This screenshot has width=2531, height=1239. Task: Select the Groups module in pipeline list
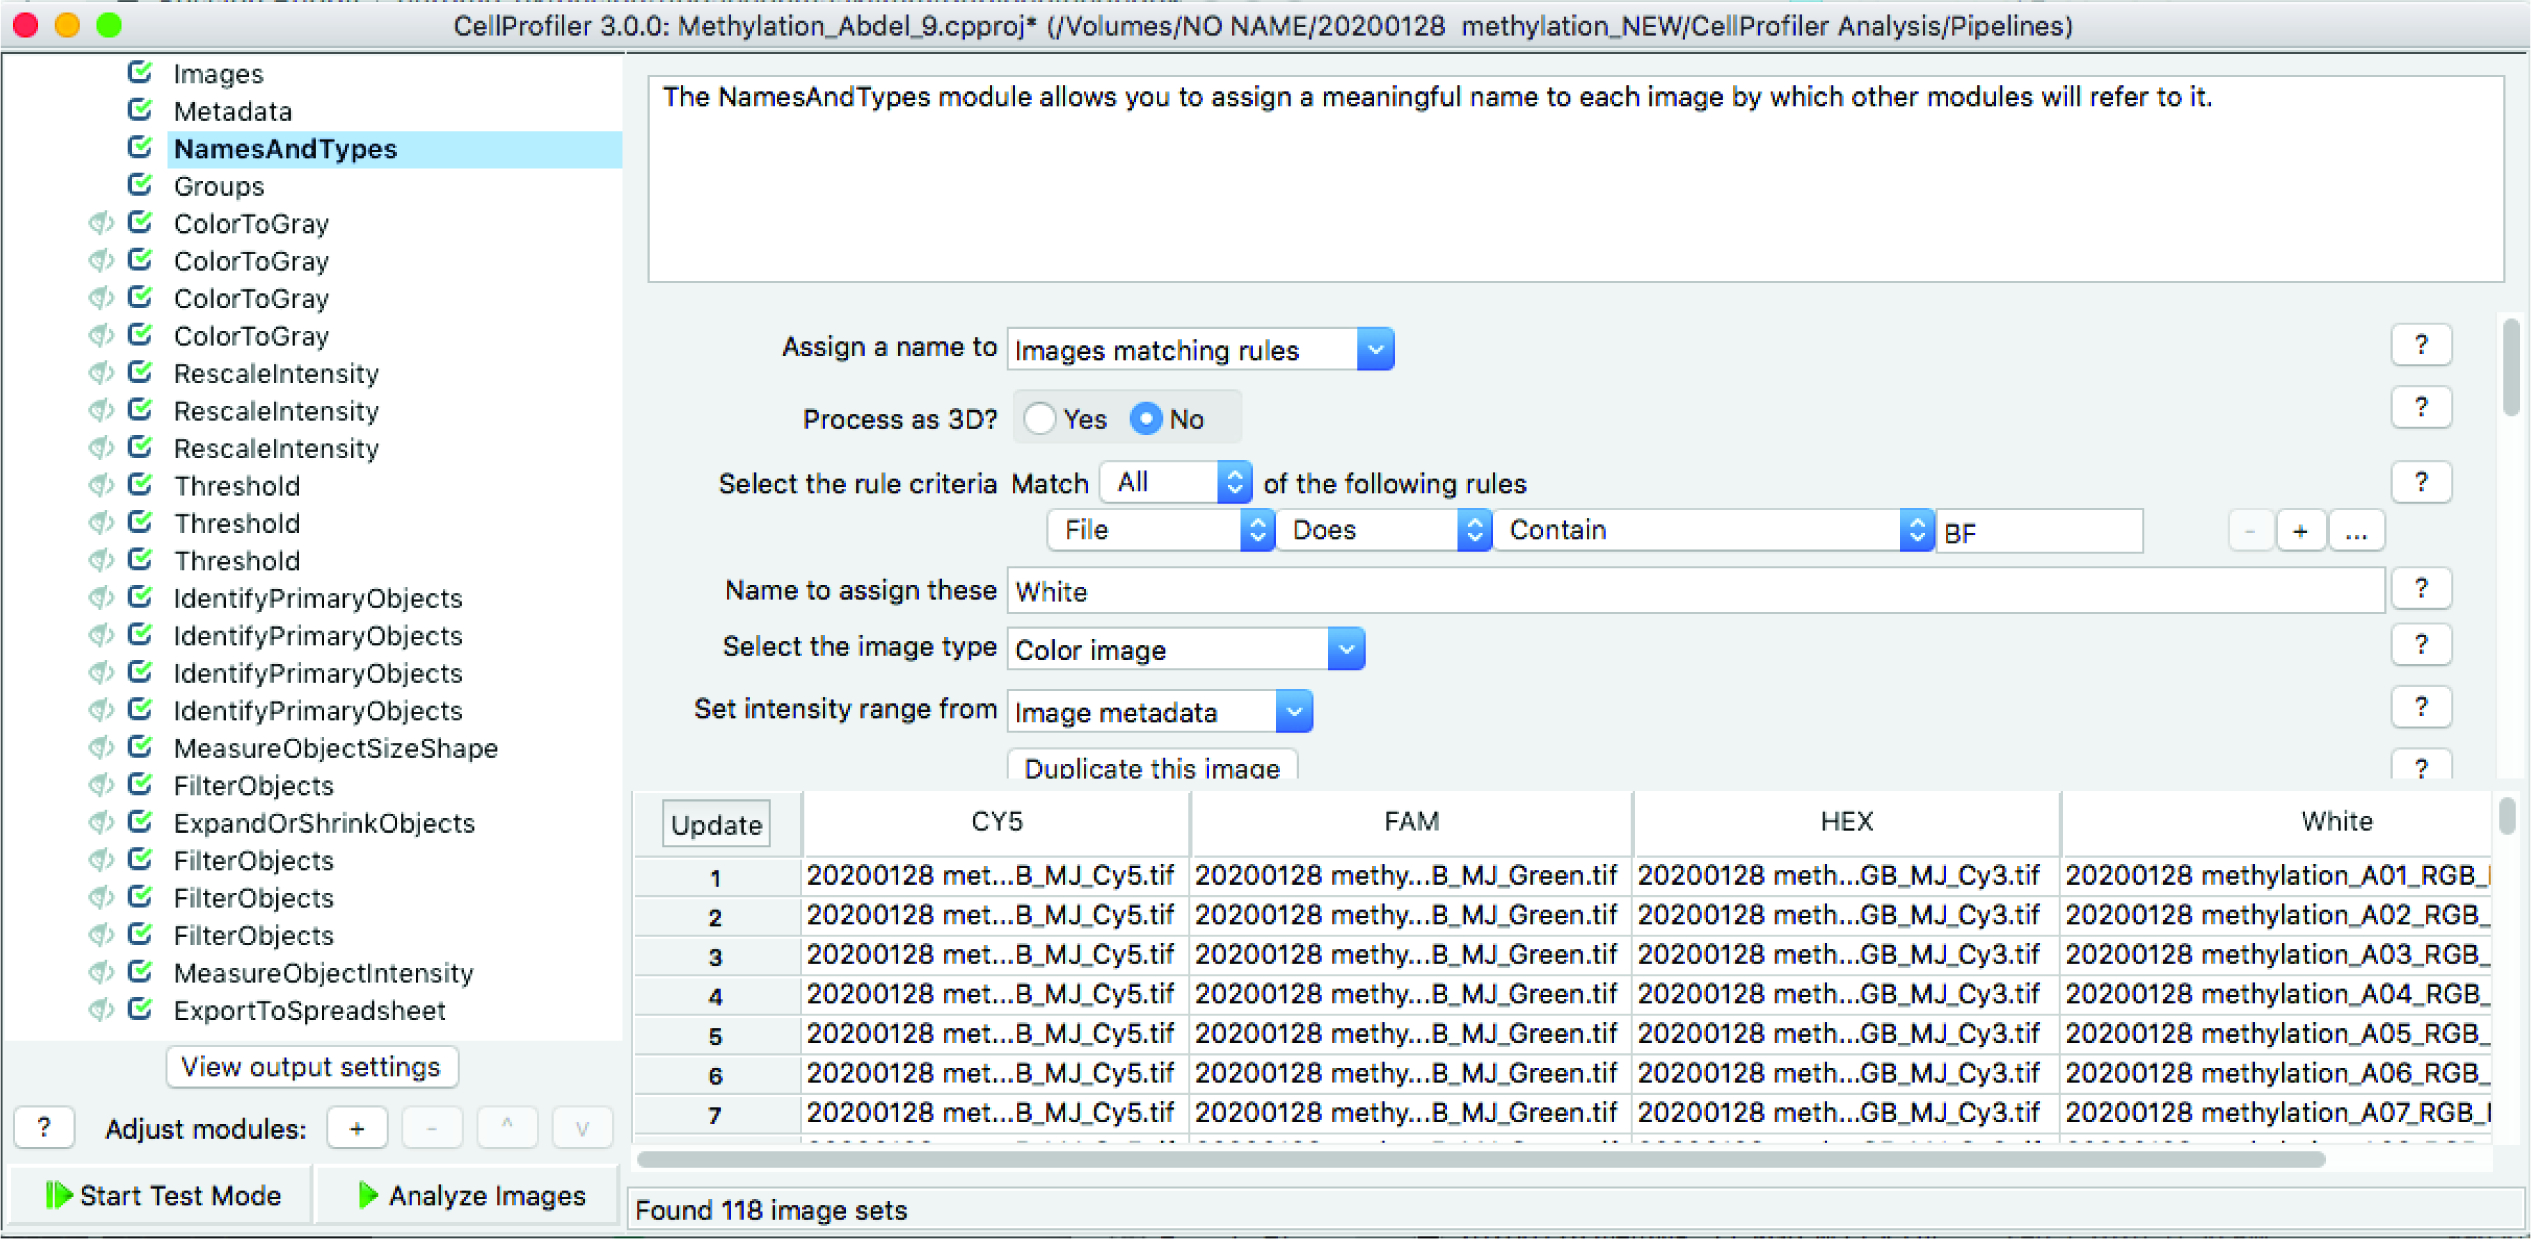click(x=219, y=186)
